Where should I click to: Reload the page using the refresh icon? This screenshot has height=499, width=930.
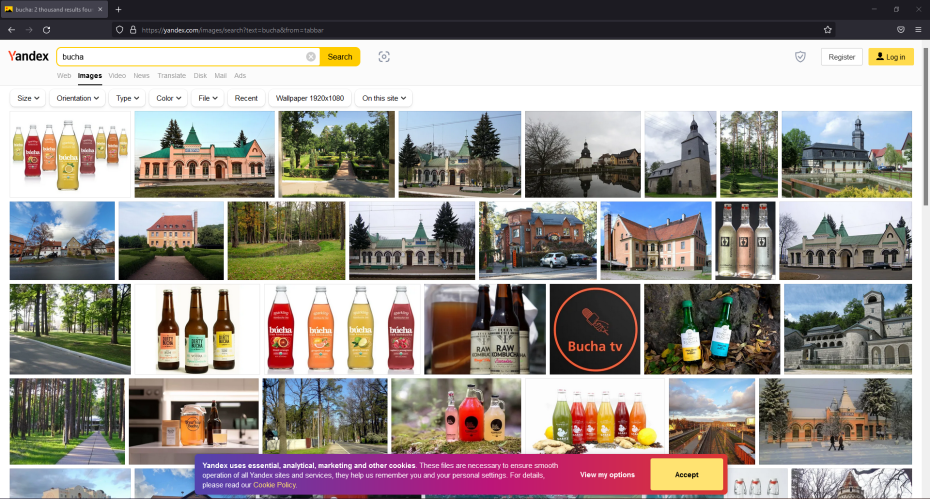[x=46, y=30]
